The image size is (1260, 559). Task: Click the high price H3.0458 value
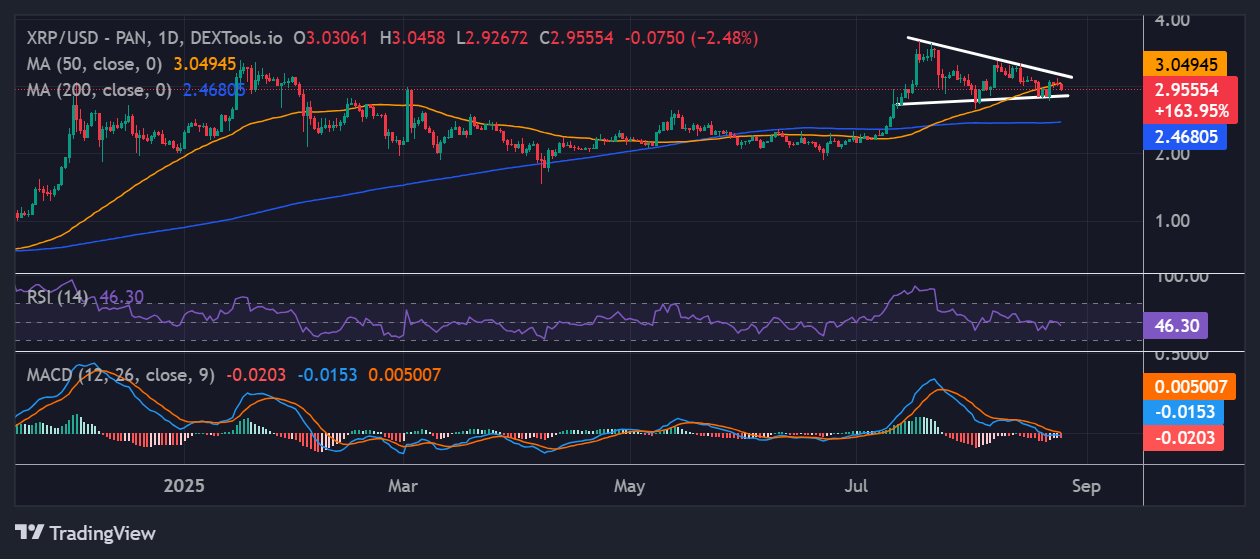[412, 38]
